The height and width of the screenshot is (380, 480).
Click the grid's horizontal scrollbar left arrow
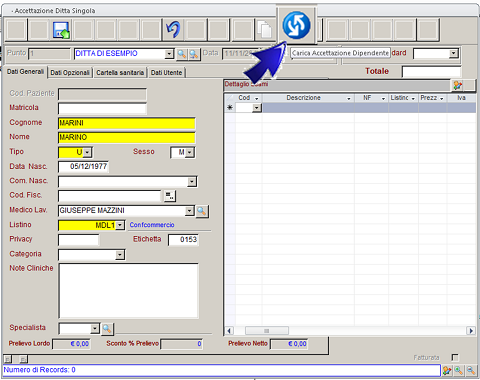(229, 331)
